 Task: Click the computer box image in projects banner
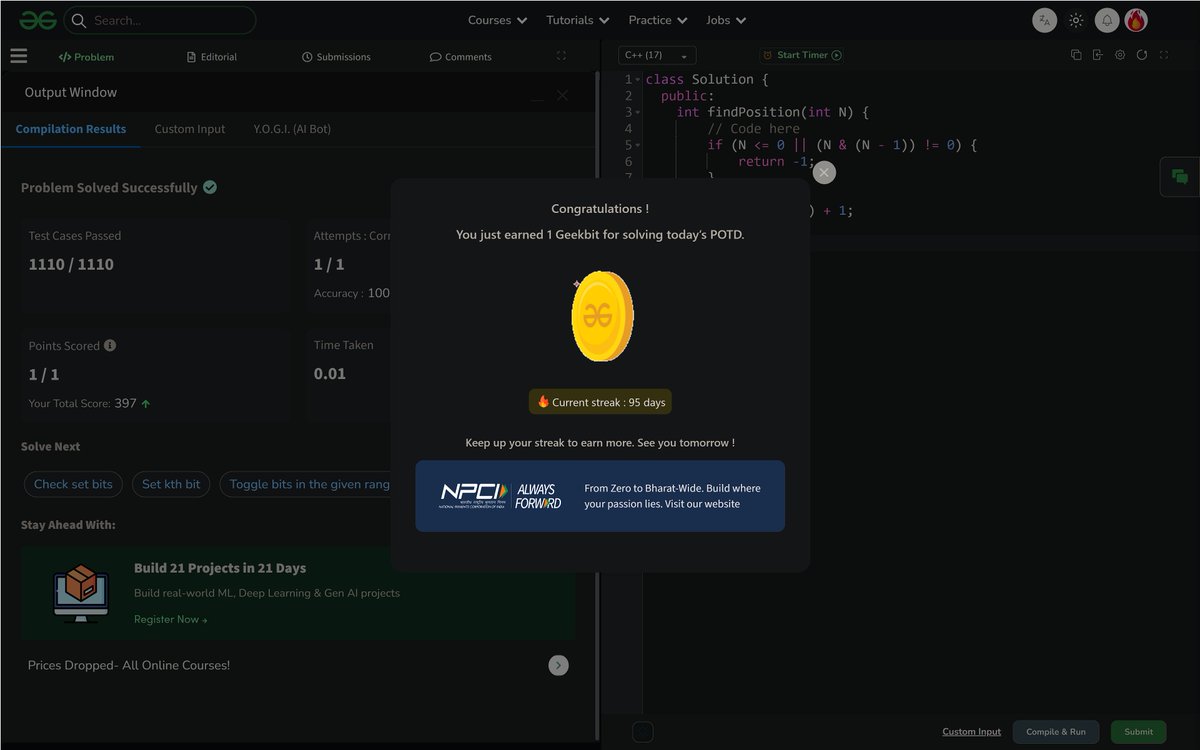point(81,593)
